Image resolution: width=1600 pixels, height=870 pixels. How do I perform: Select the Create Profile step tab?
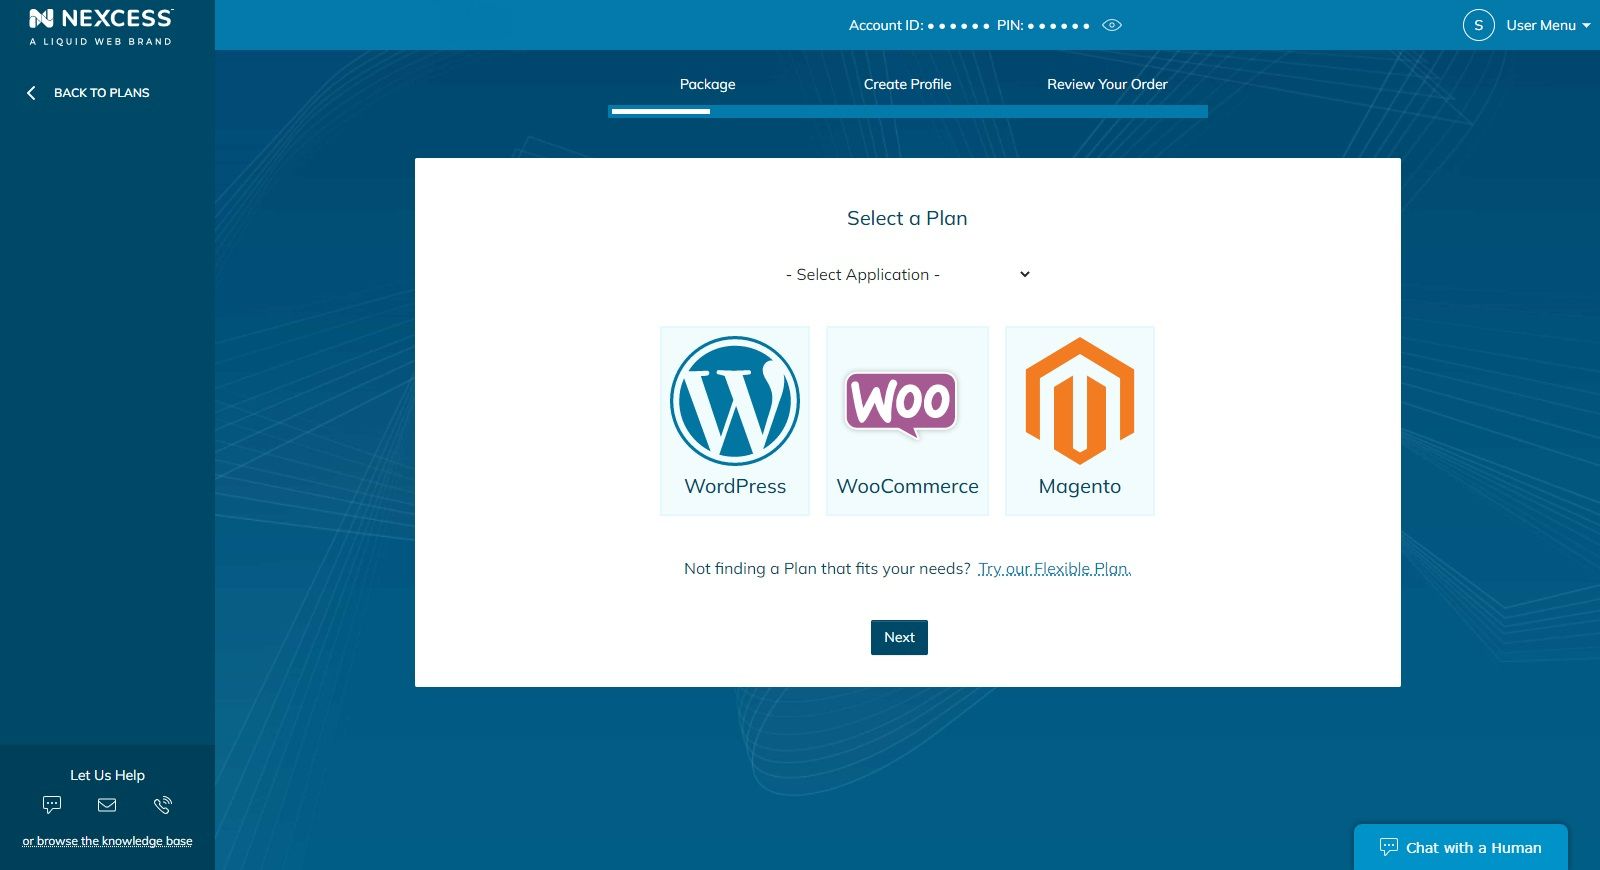click(907, 84)
